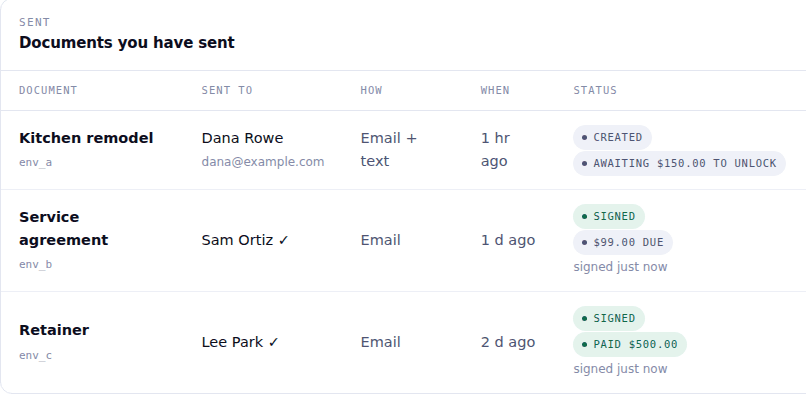
Task: Select the env_a envelope ID
Action: point(35,162)
